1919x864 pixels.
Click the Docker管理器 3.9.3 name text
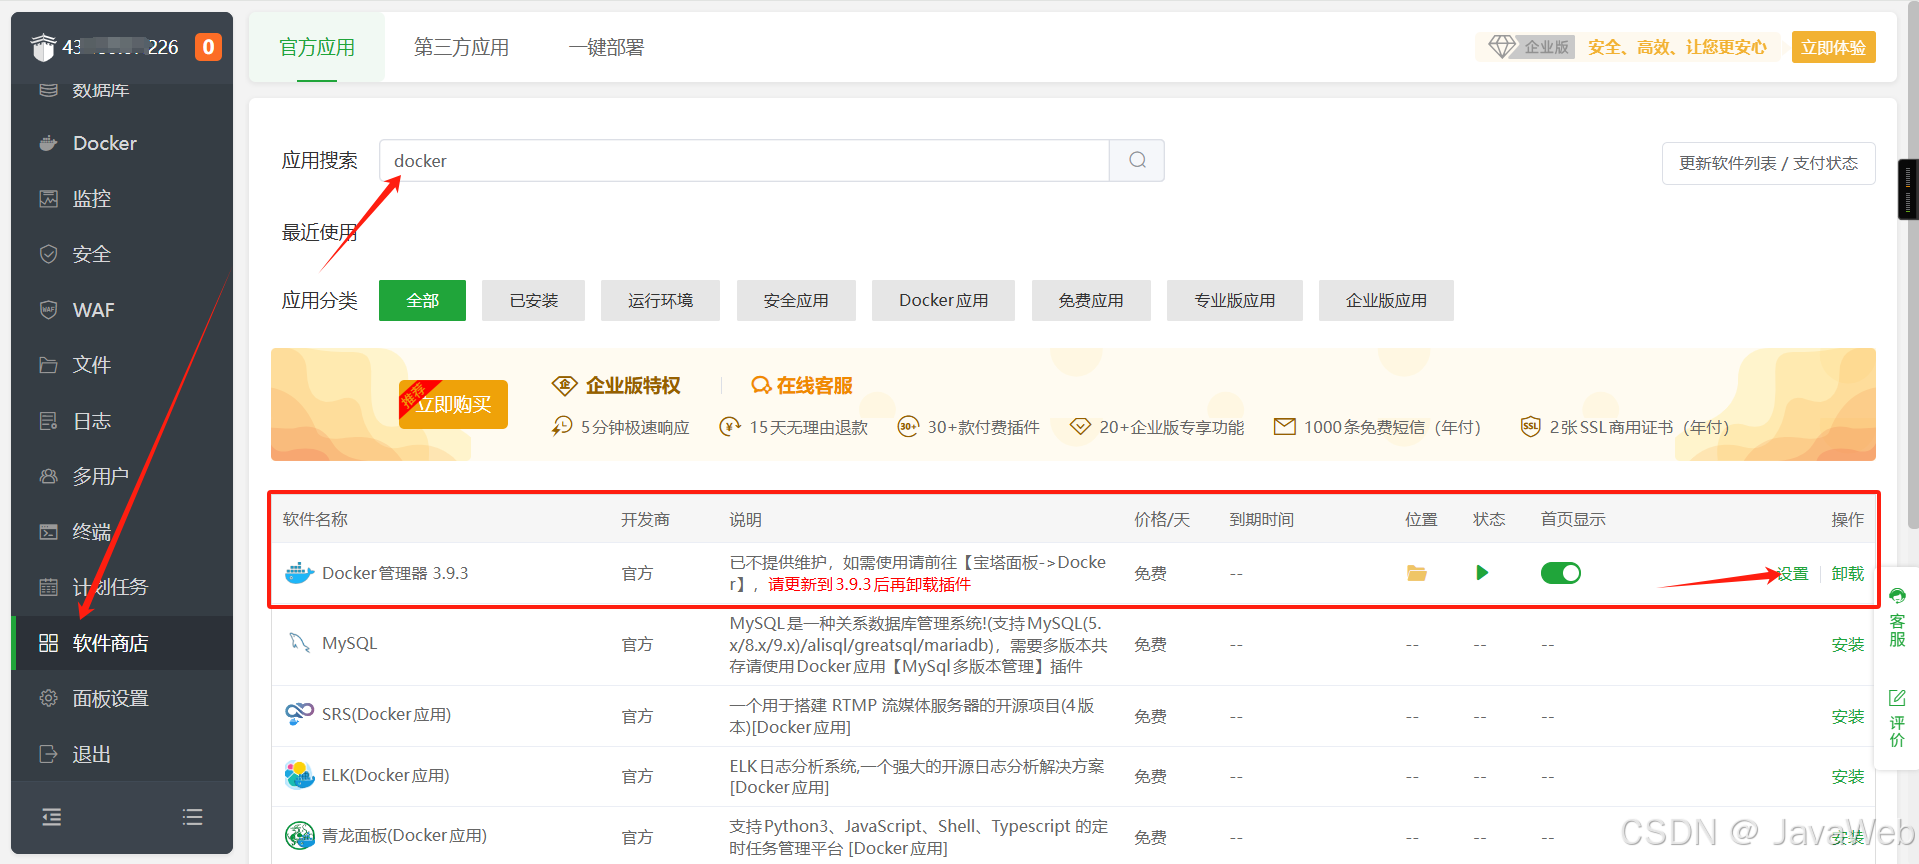tap(395, 573)
